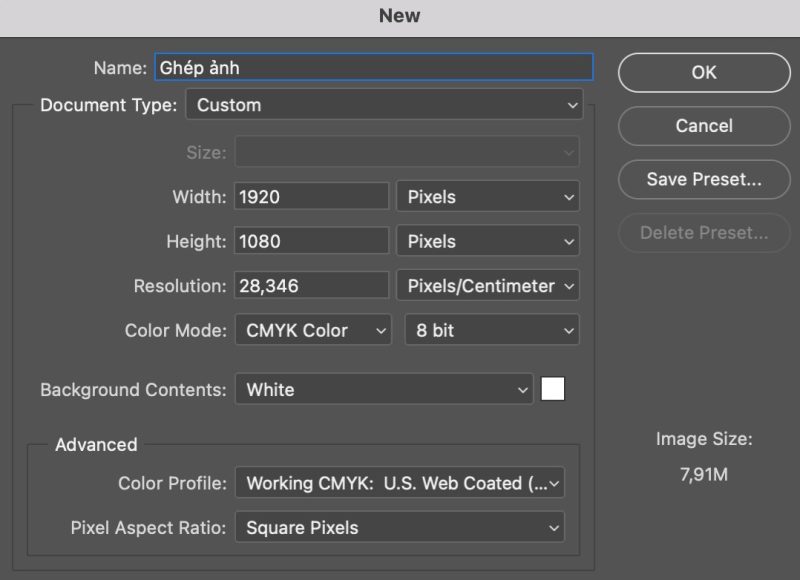The width and height of the screenshot is (800, 580).
Task: Open the Pixel Aspect Ratio dropdown
Action: [399, 527]
